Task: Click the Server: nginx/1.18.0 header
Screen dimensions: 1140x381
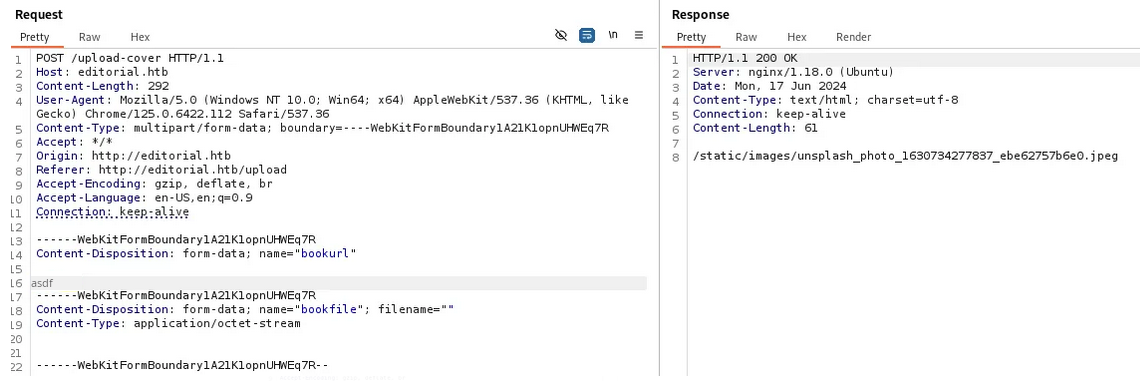Action: tap(793, 72)
